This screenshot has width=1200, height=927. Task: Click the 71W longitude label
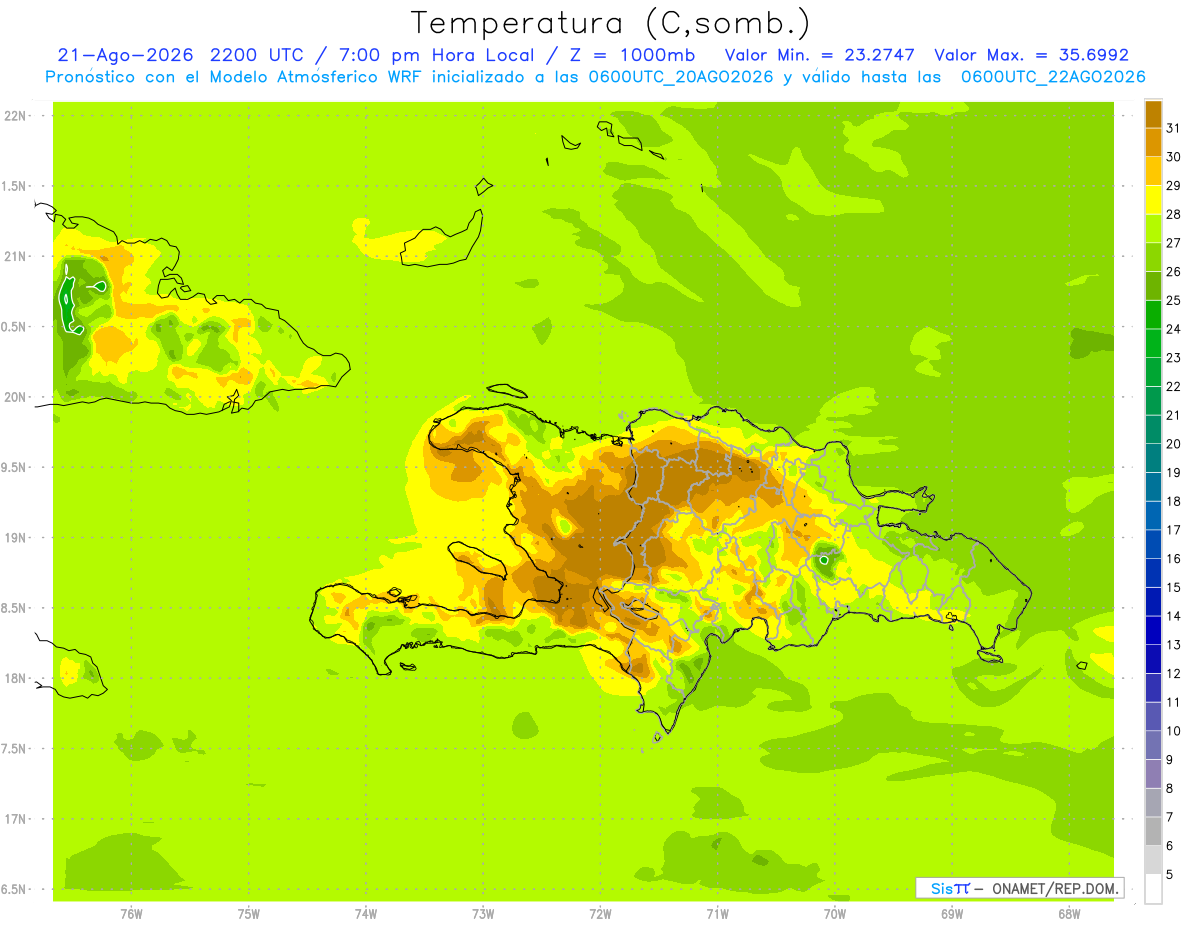point(717,913)
